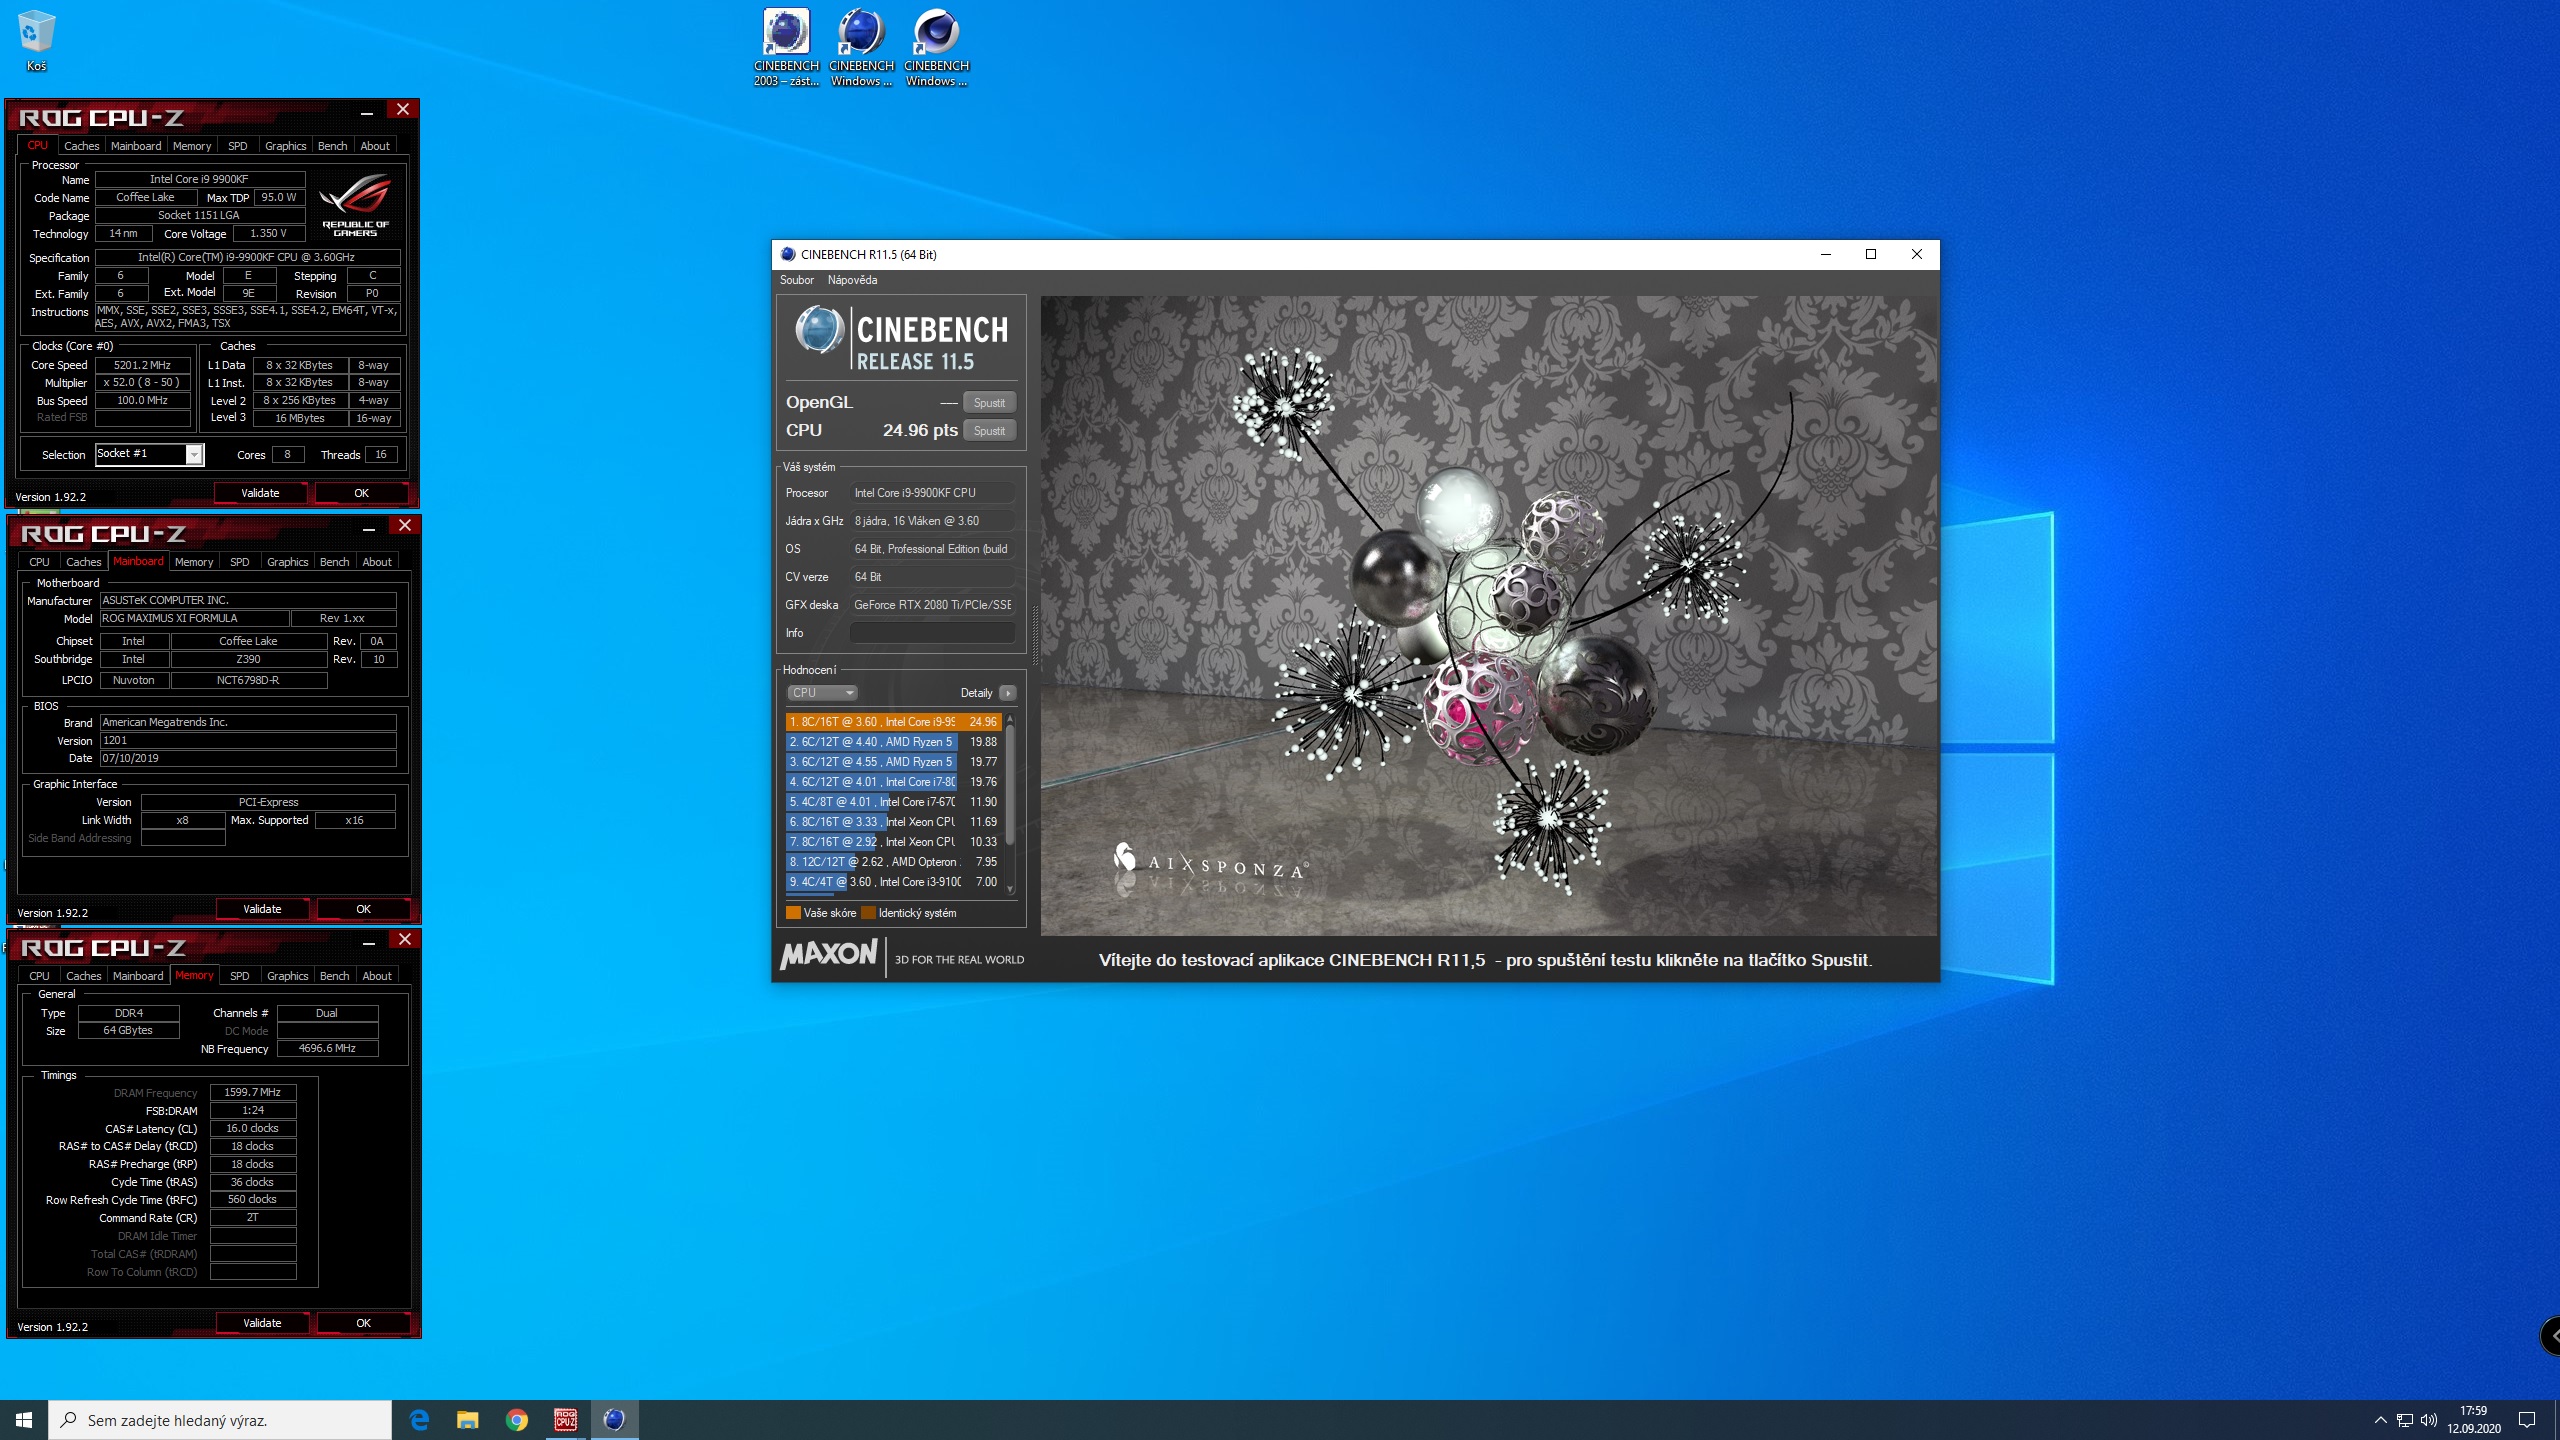
Task: Minimize the top CPU-Z window
Action: coord(367,112)
